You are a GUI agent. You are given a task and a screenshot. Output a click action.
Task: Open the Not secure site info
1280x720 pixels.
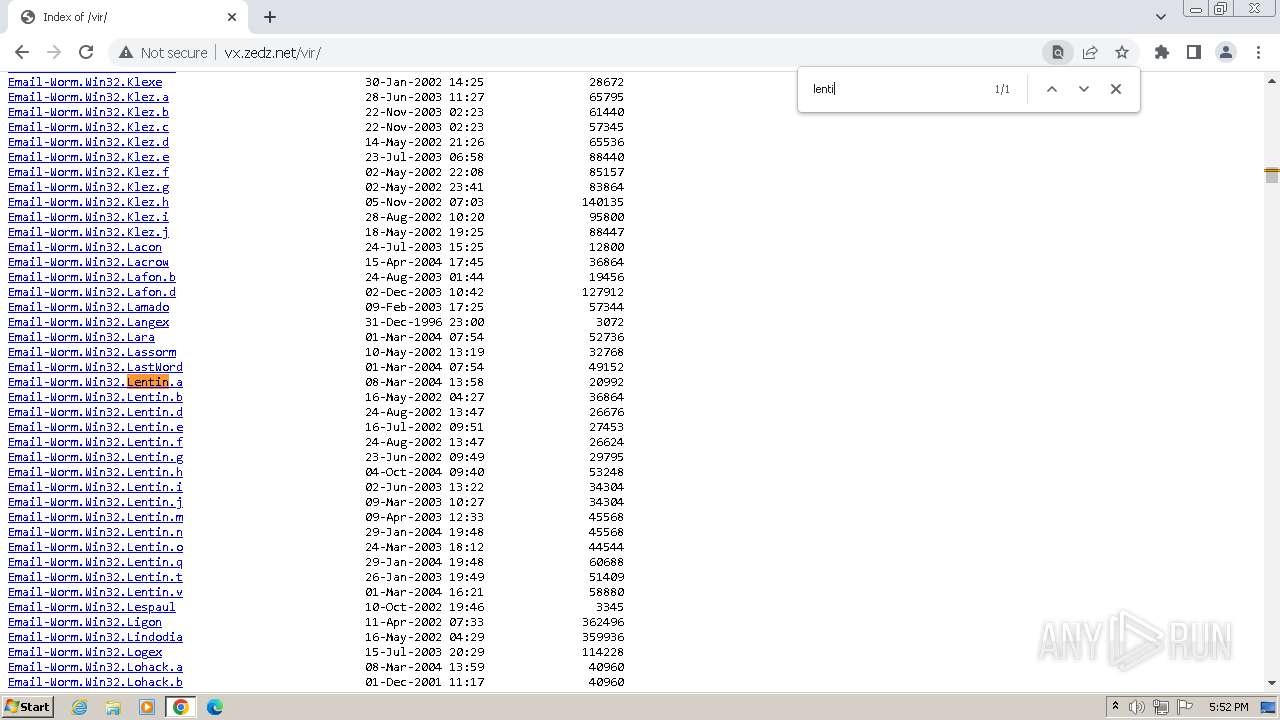click(163, 53)
